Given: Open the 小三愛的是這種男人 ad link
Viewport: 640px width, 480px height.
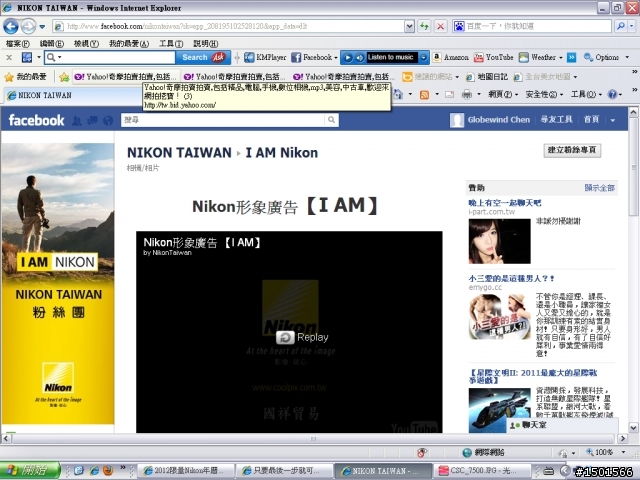Looking at the screenshot, I should [x=511, y=278].
